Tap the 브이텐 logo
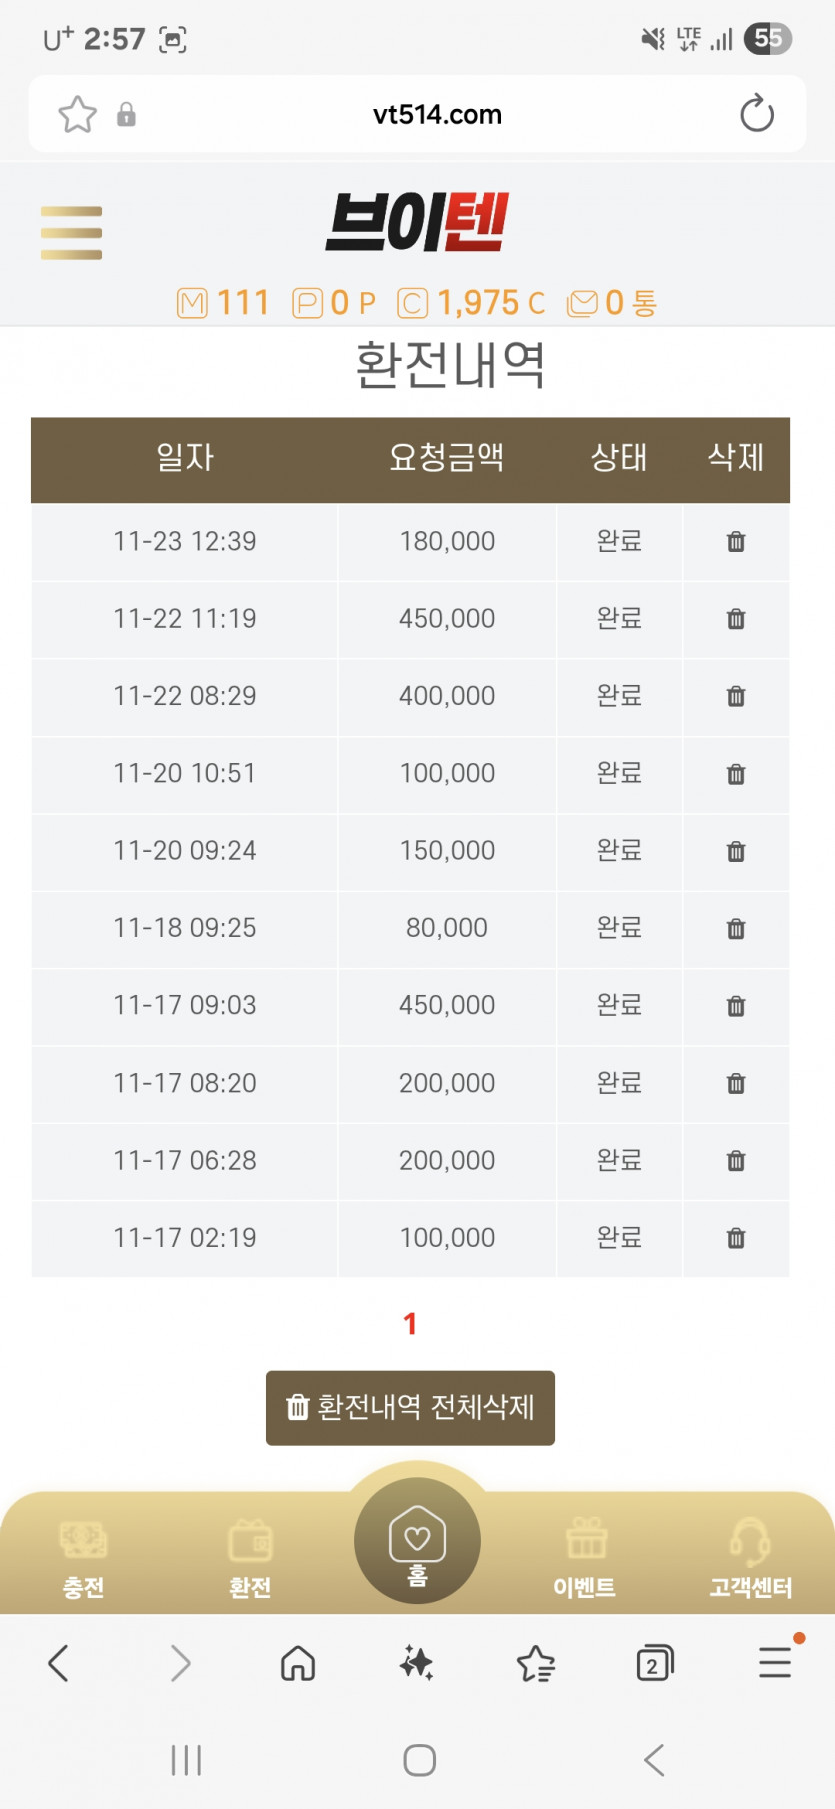This screenshot has height=1809, width=835. [417, 222]
